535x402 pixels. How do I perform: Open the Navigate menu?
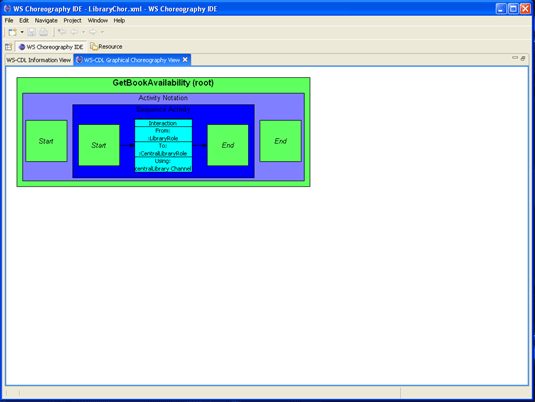[46, 20]
